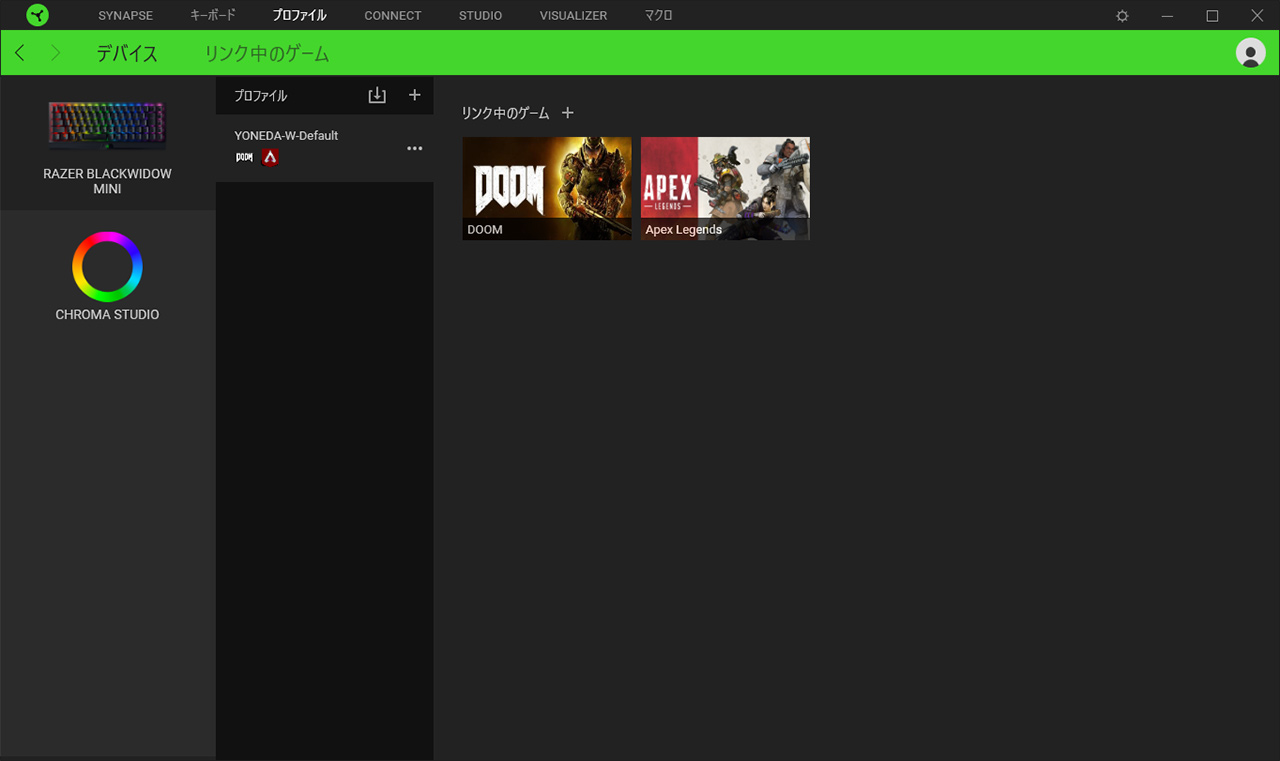Select the YONEDA-W-Default profile
Image resolution: width=1280 pixels, height=761 pixels.
[325, 148]
